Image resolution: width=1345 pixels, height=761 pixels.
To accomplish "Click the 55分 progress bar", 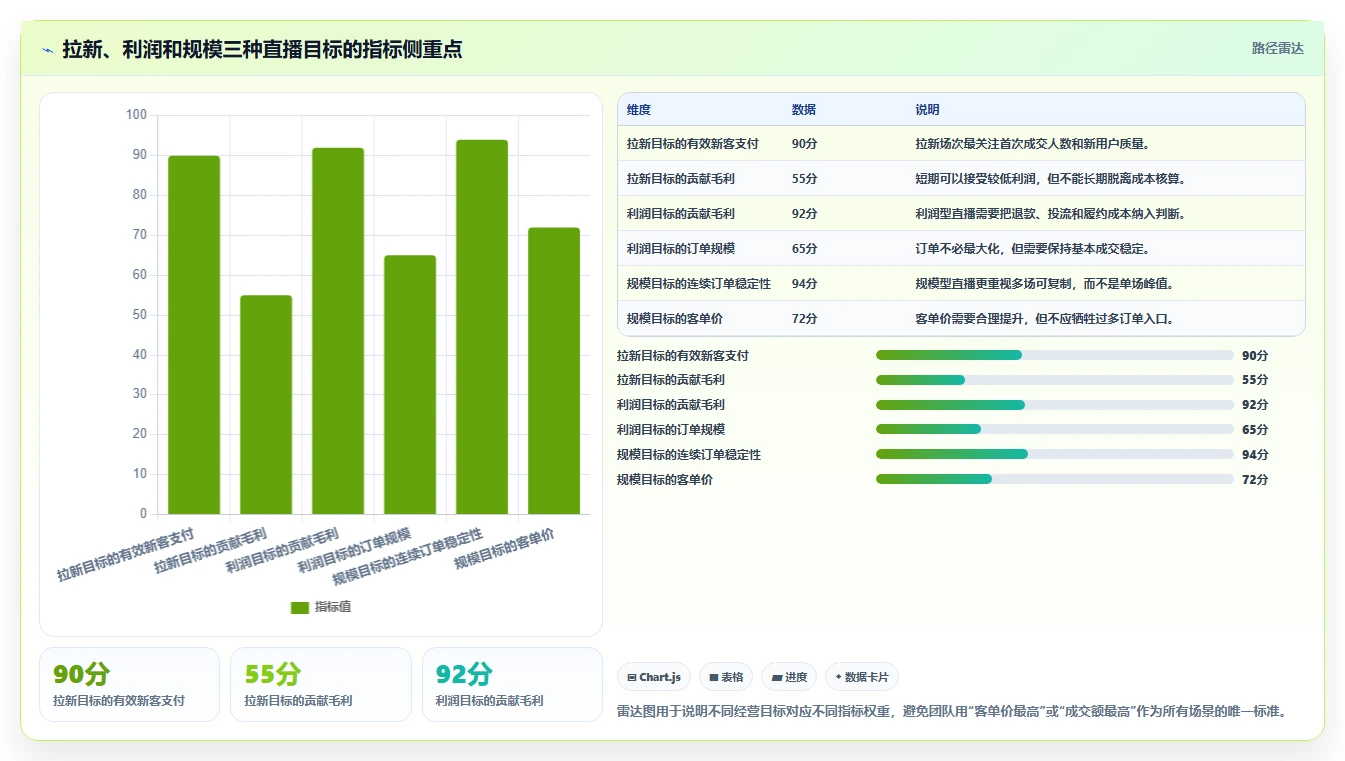I will 1055,380.
